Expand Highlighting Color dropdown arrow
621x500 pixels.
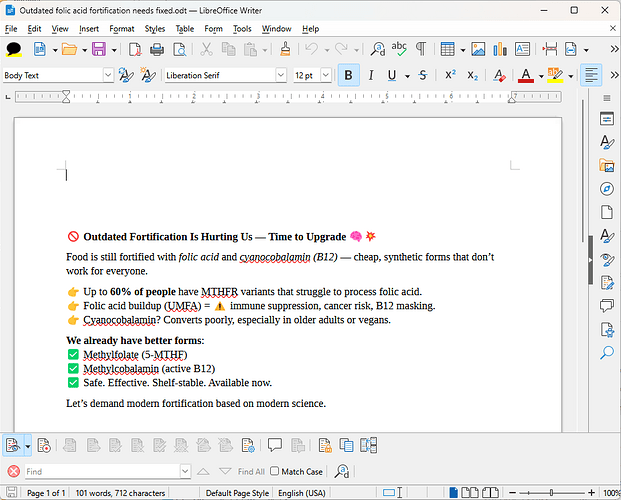click(x=570, y=76)
